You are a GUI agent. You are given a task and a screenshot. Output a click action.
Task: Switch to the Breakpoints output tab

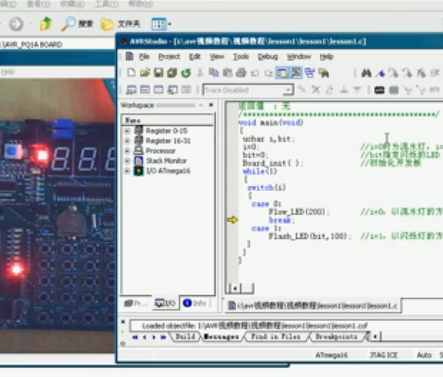tap(336, 337)
